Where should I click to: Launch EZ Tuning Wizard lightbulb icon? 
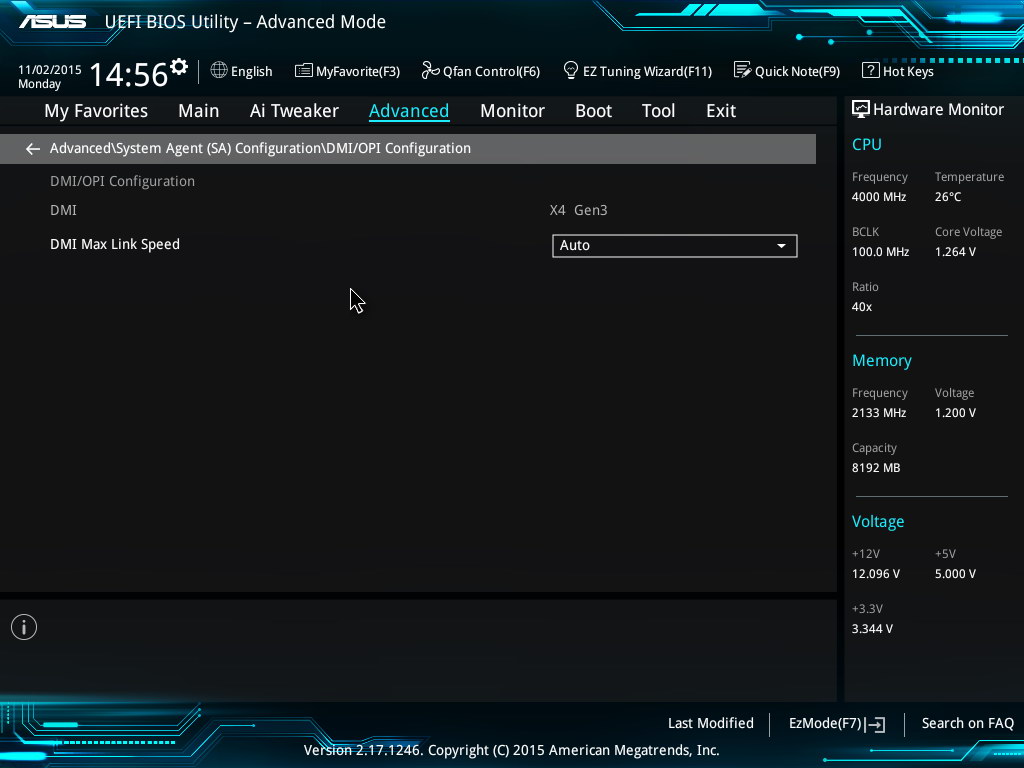point(571,70)
